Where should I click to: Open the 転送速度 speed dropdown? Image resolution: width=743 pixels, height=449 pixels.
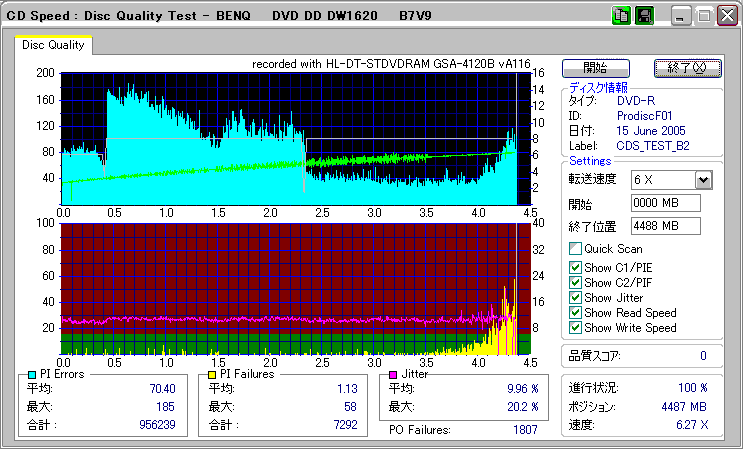(x=703, y=180)
